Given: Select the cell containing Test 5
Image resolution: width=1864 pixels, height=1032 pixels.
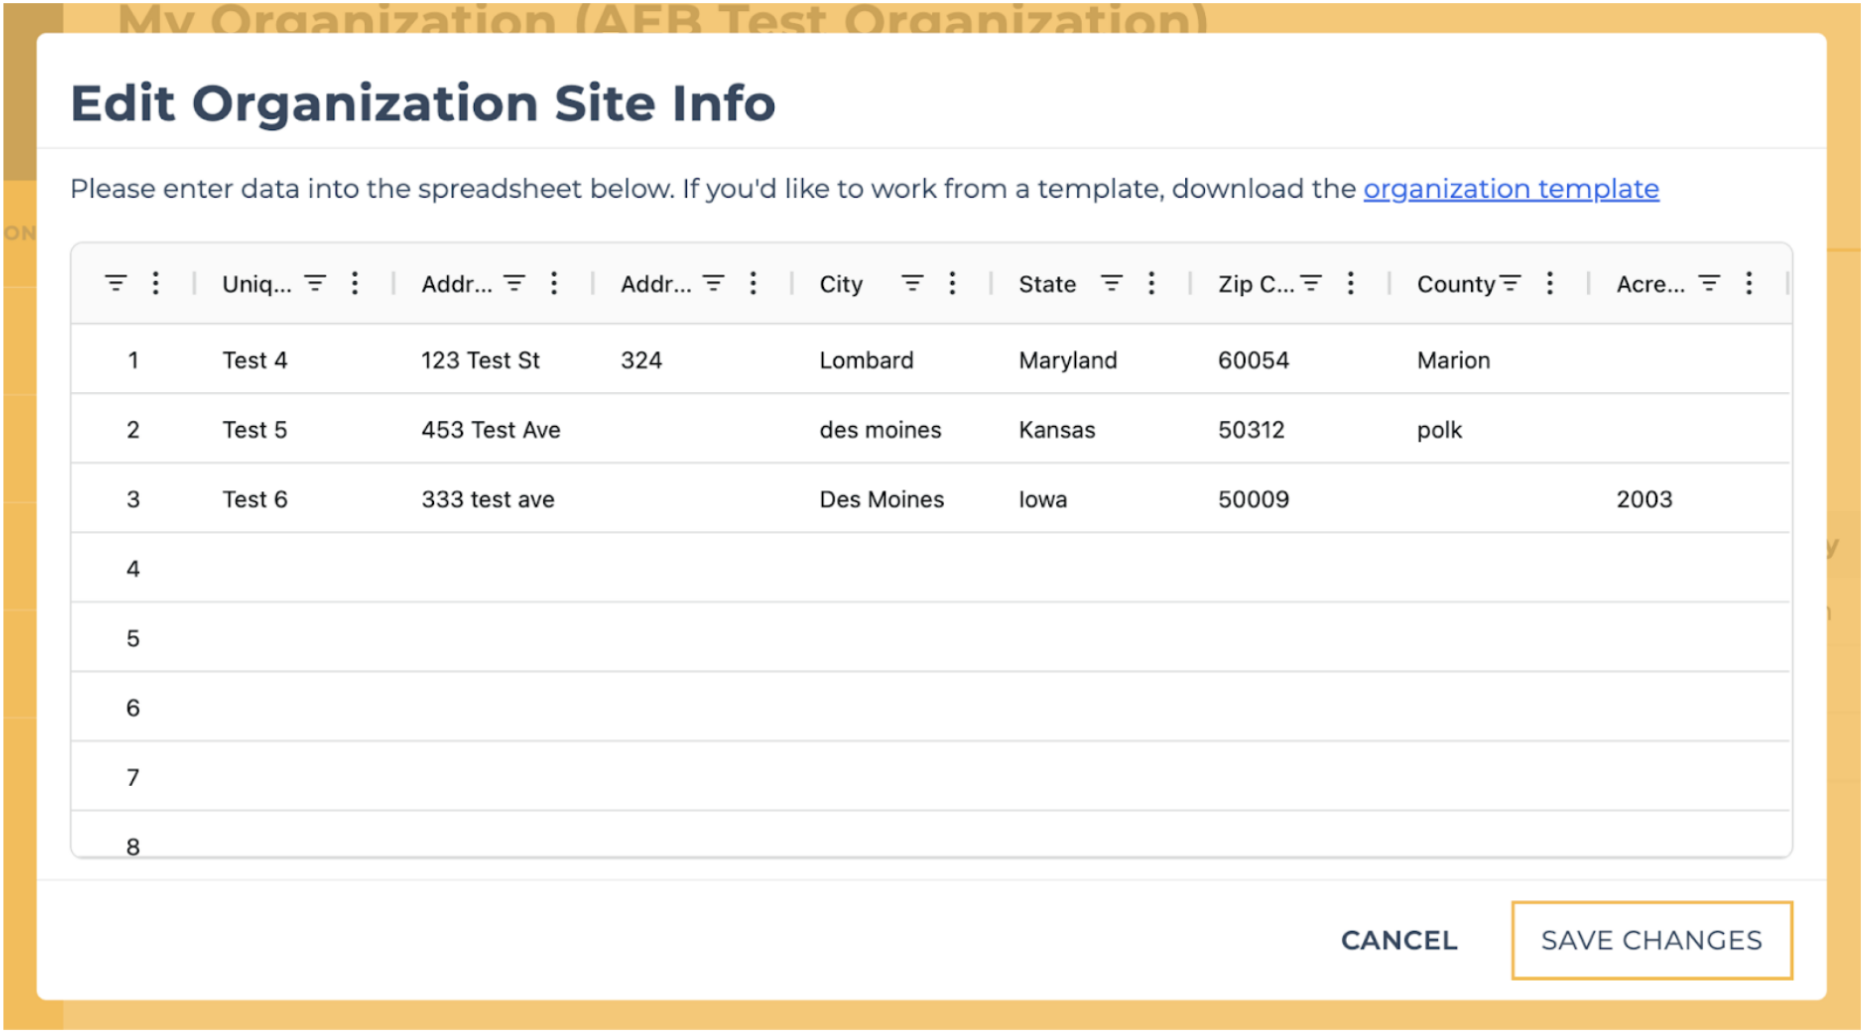Looking at the screenshot, I should point(255,429).
